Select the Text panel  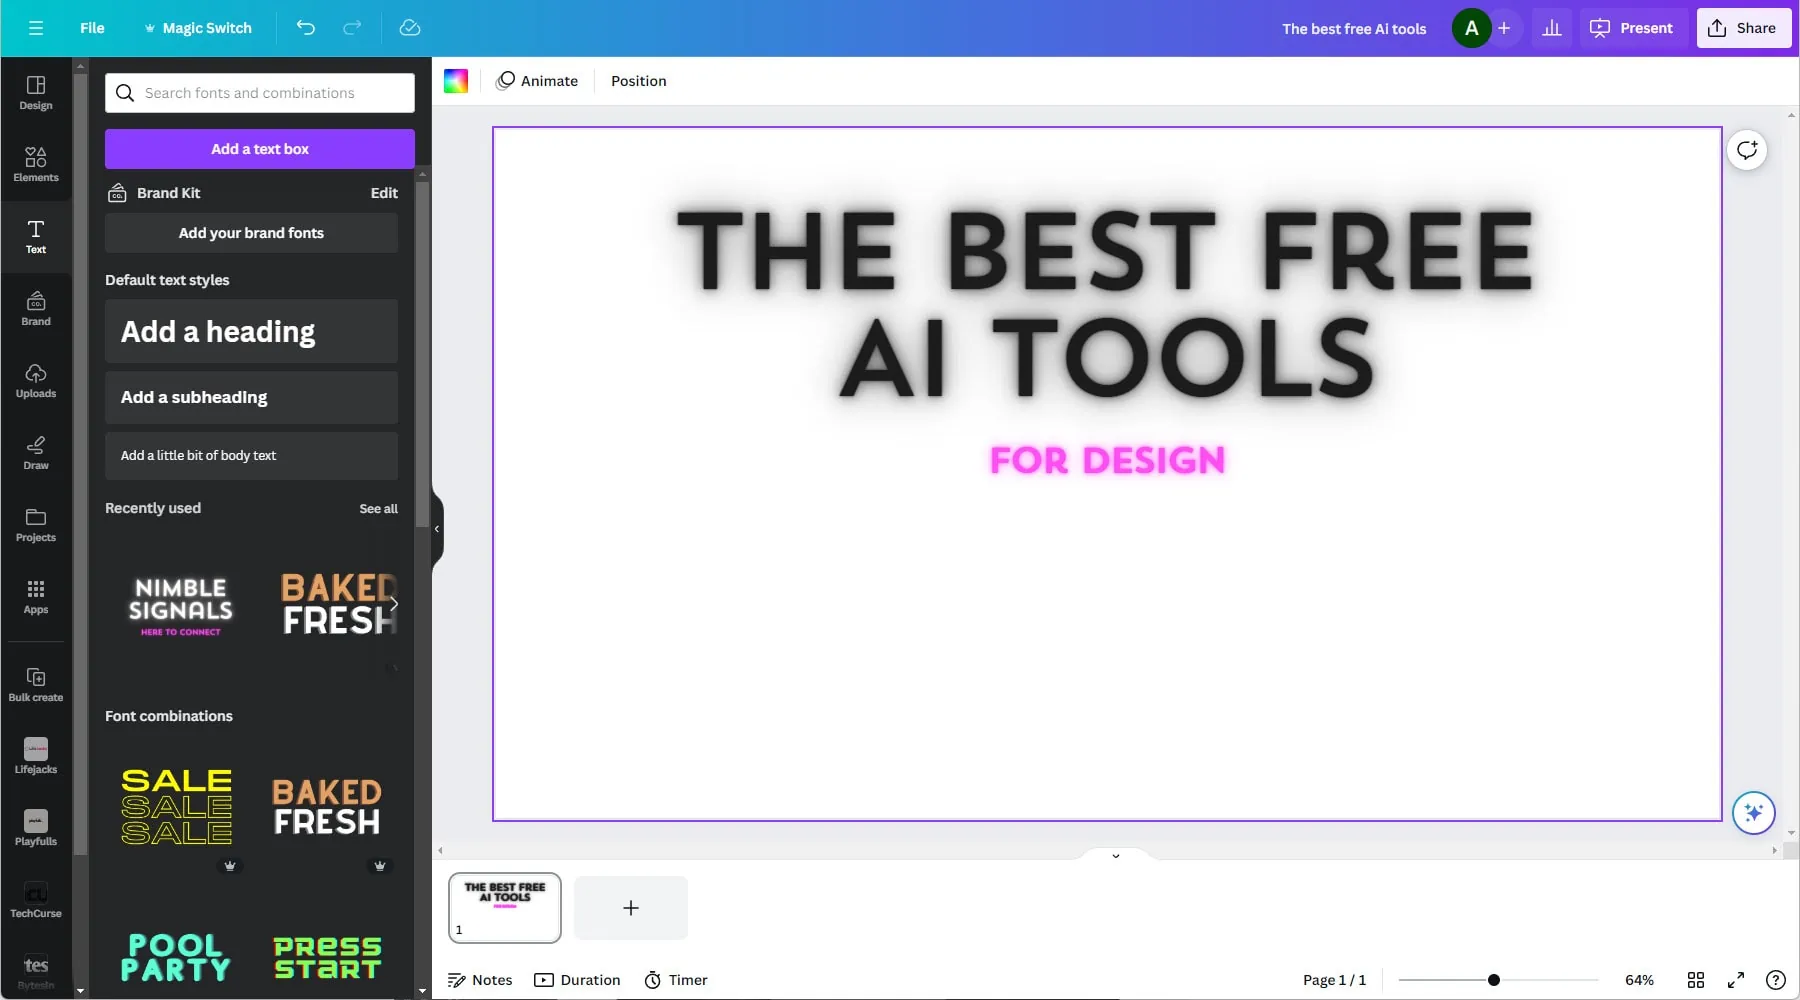(36, 237)
